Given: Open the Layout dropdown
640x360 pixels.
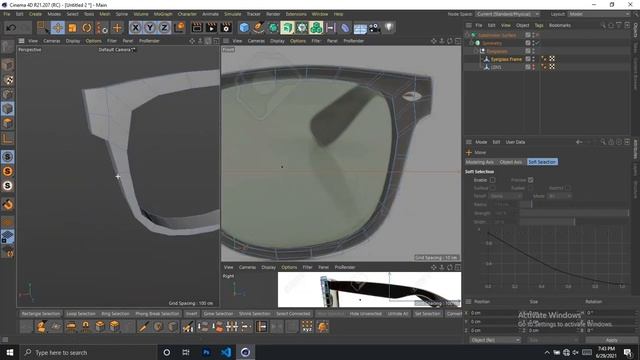Looking at the screenshot, I should tap(600, 14).
